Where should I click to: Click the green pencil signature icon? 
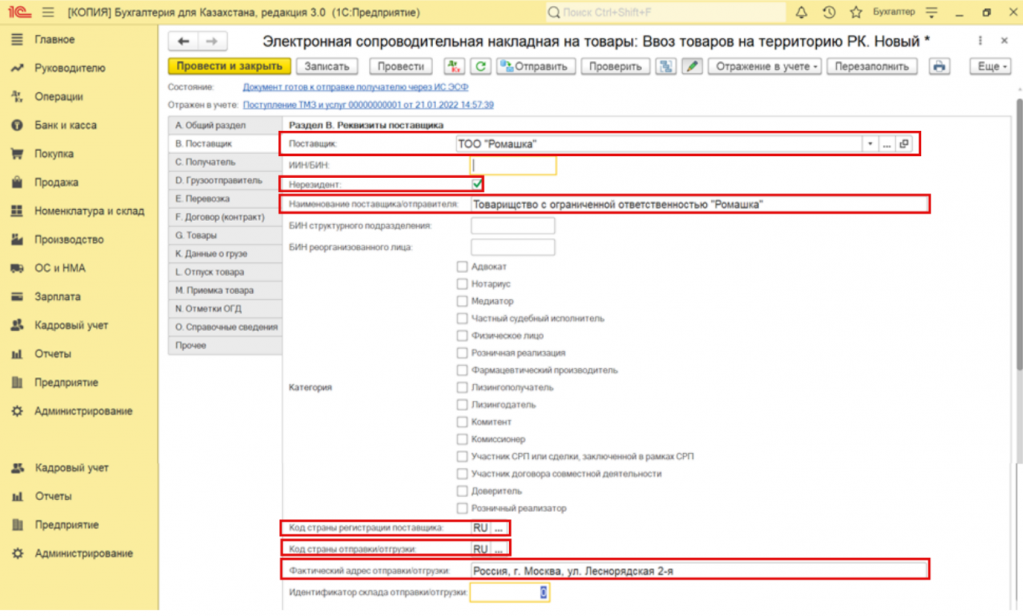[x=692, y=66]
